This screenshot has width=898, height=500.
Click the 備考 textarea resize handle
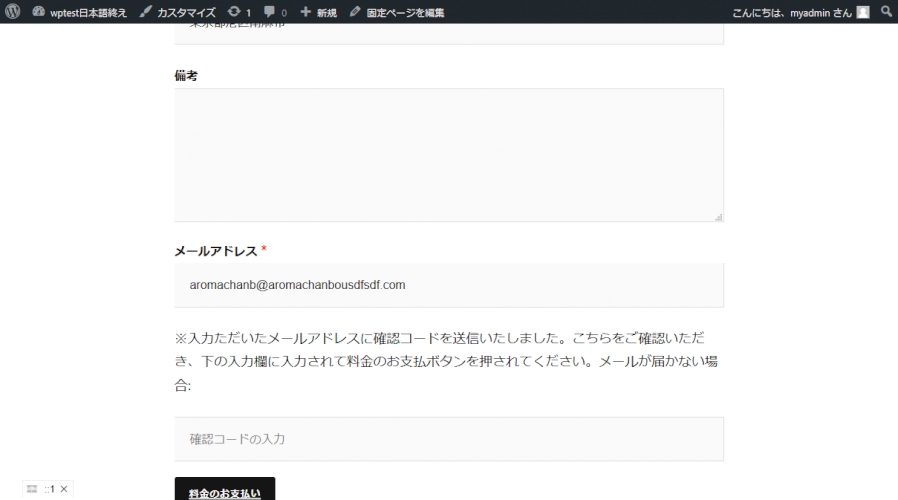[x=719, y=217]
